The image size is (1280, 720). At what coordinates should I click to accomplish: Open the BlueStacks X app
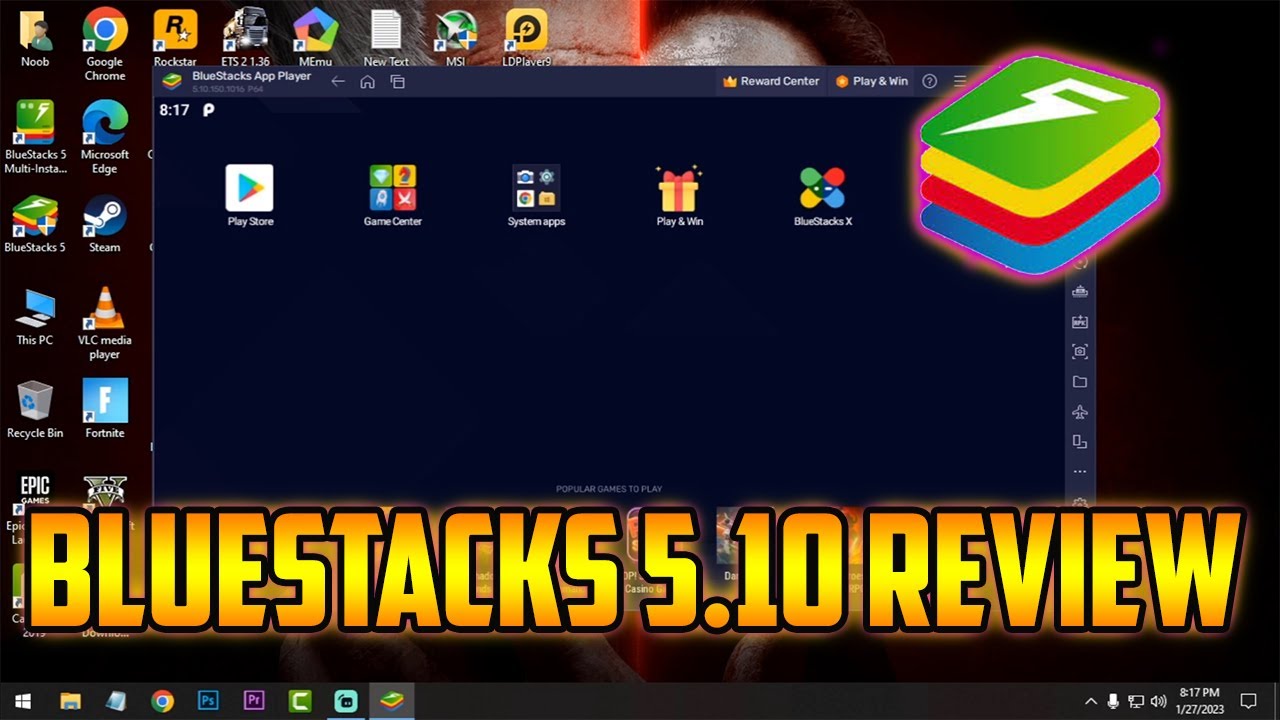coord(822,196)
